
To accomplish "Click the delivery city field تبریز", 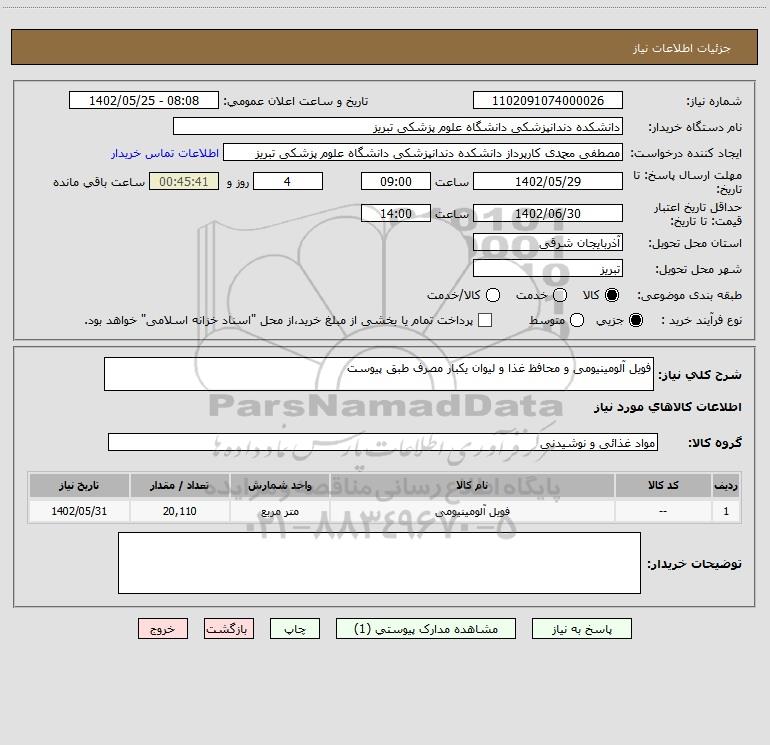I will click(x=548, y=268).
